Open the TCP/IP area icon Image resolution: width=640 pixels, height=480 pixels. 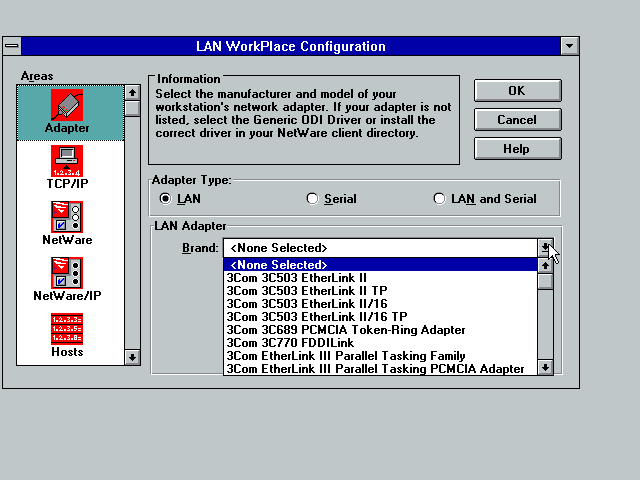point(67,161)
